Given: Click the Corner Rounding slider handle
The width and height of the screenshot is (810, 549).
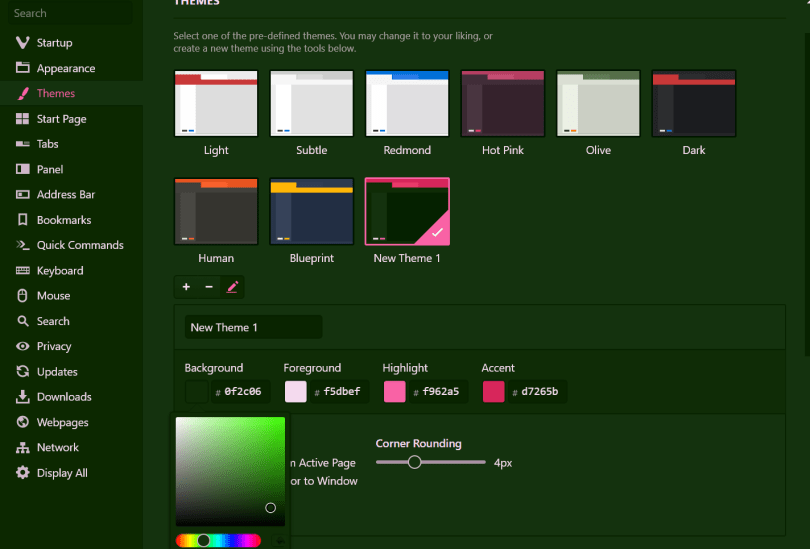Looking at the screenshot, I should 414,462.
